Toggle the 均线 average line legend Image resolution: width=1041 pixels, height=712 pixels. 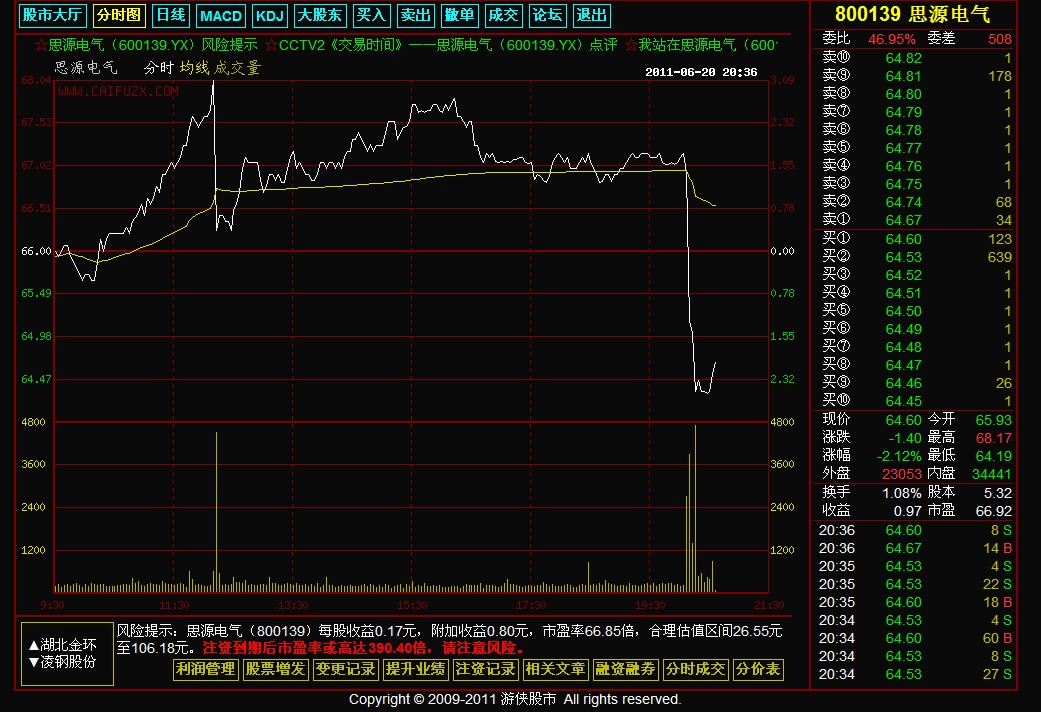(x=194, y=68)
